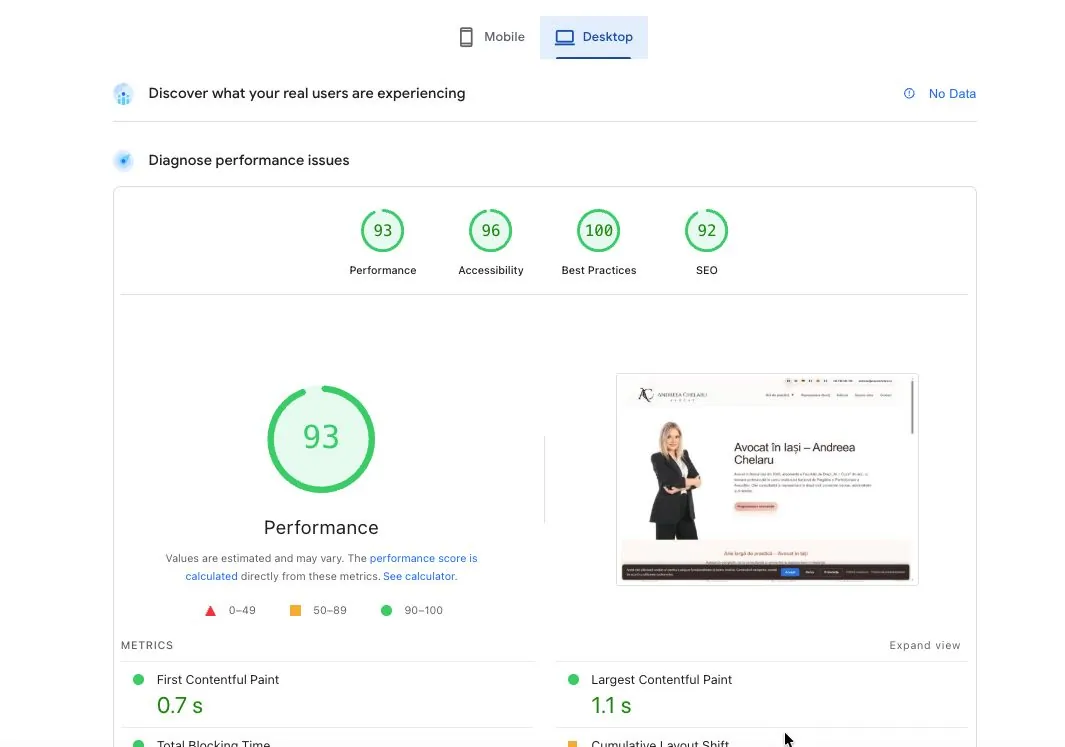Open the Expand view option
This screenshot has height=747, width=1065.
pyautogui.click(x=924, y=645)
